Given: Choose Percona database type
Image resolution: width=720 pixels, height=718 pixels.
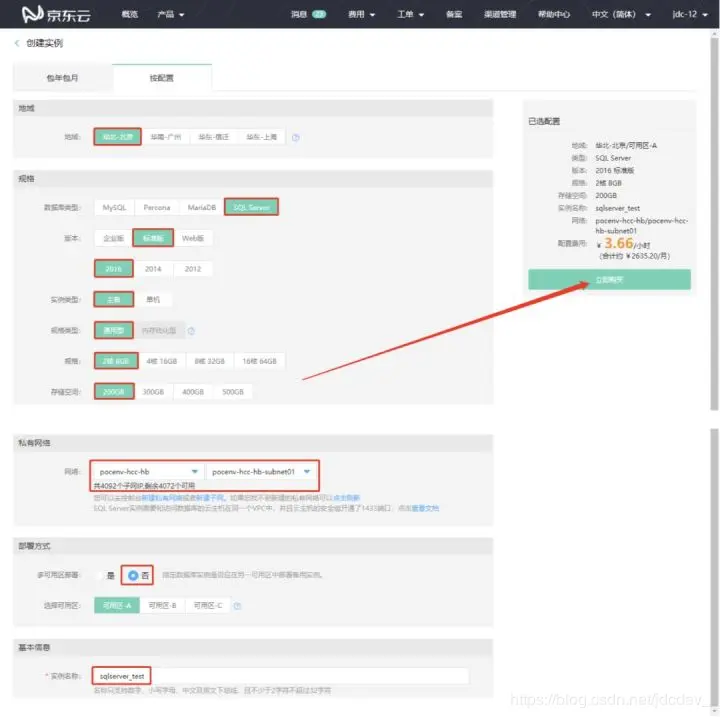Looking at the screenshot, I should pos(157,208).
